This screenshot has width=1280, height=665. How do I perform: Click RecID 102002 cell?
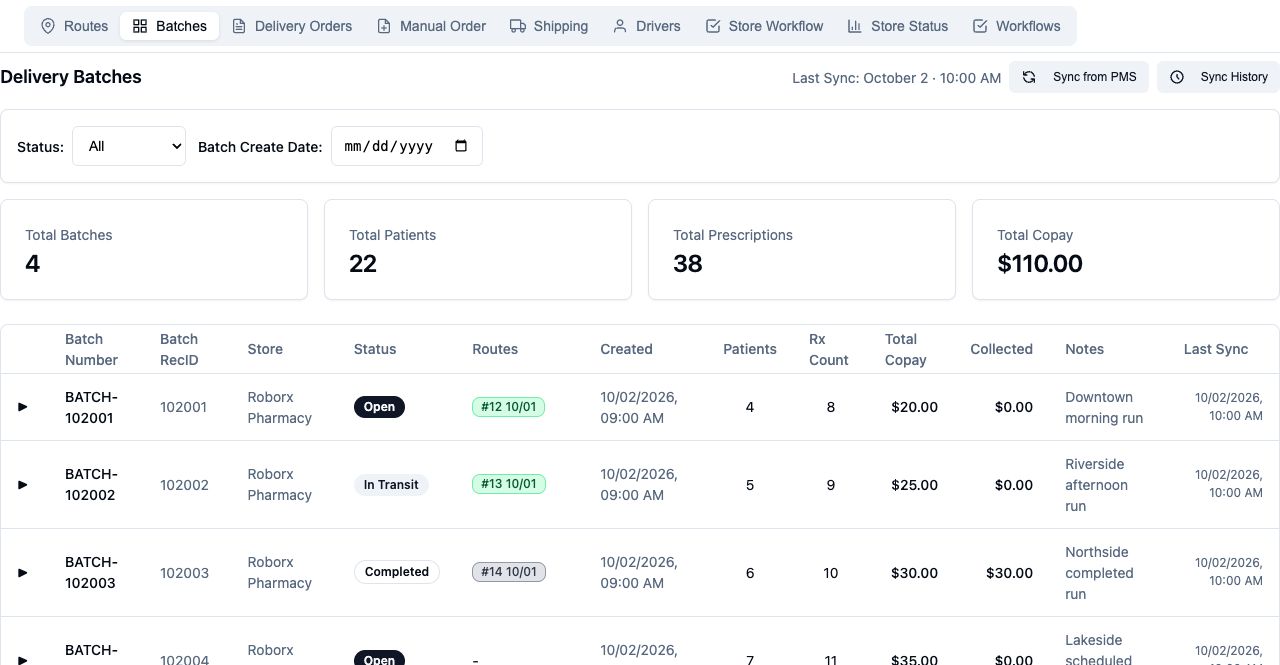click(184, 485)
